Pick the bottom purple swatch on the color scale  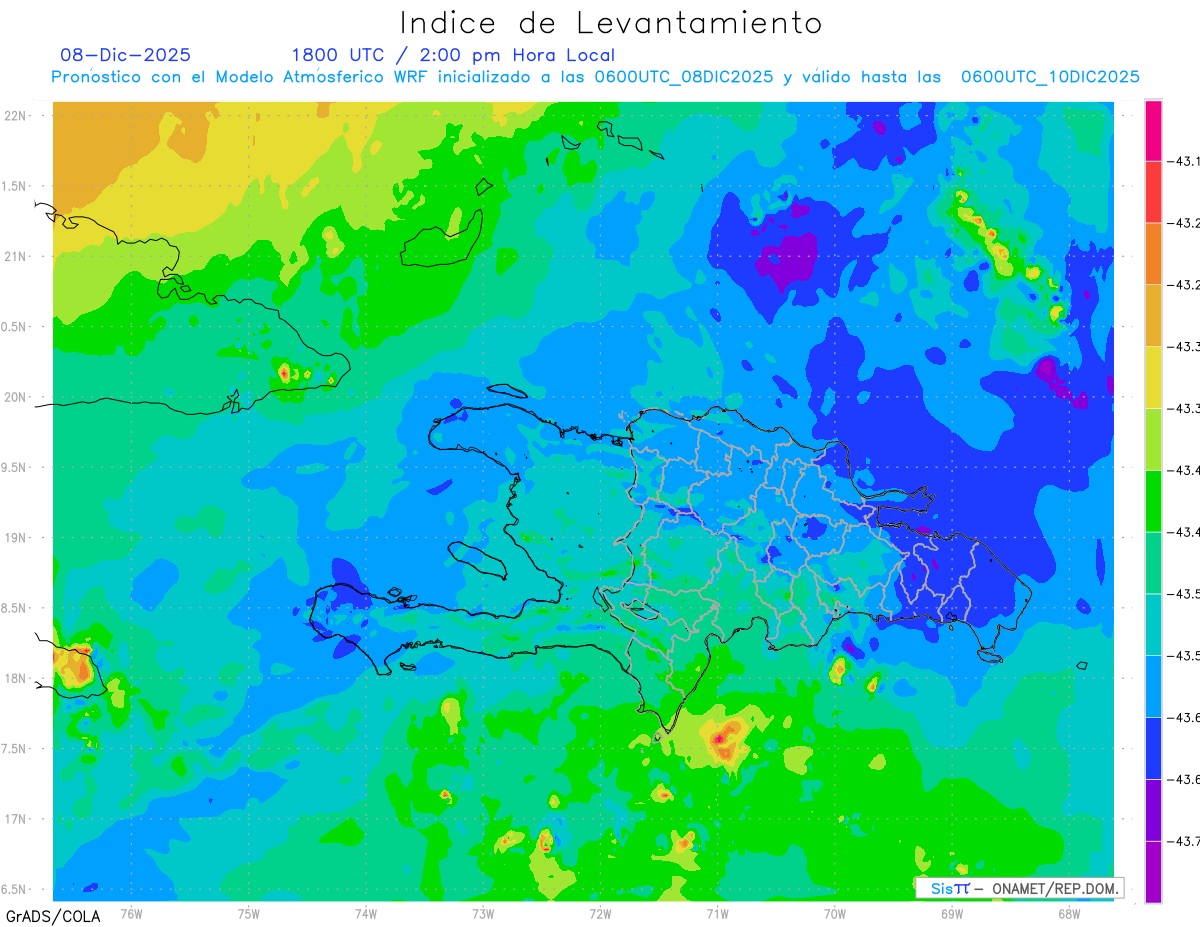[1153, 872]
